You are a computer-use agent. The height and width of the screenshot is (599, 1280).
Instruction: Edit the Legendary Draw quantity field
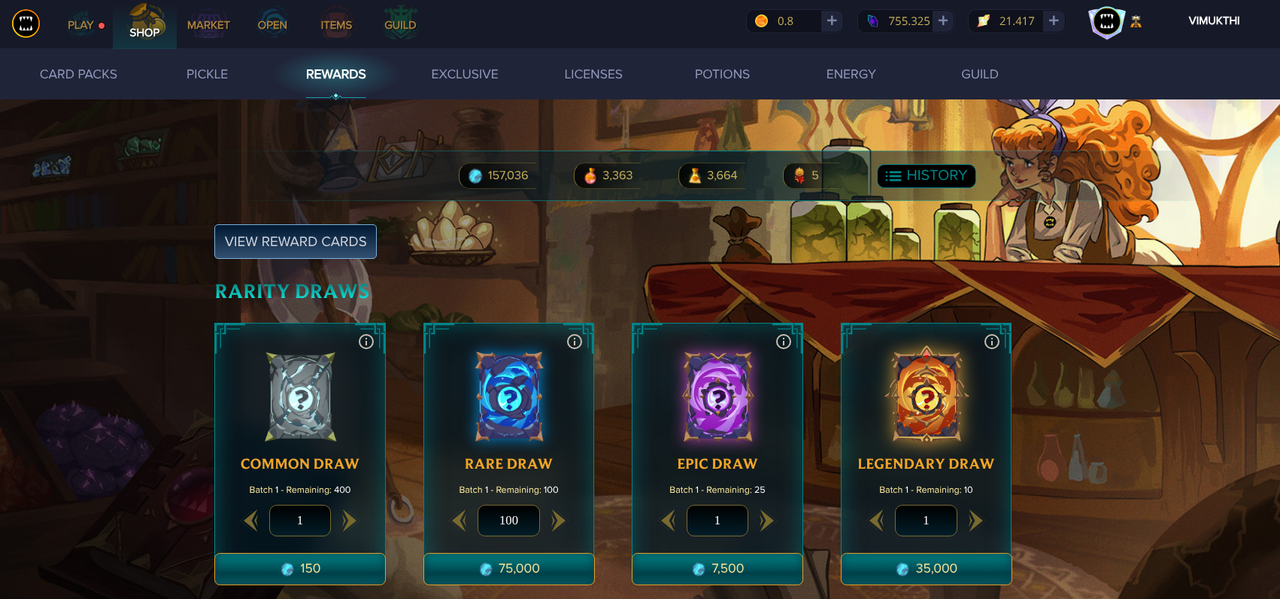click(926, 521)
